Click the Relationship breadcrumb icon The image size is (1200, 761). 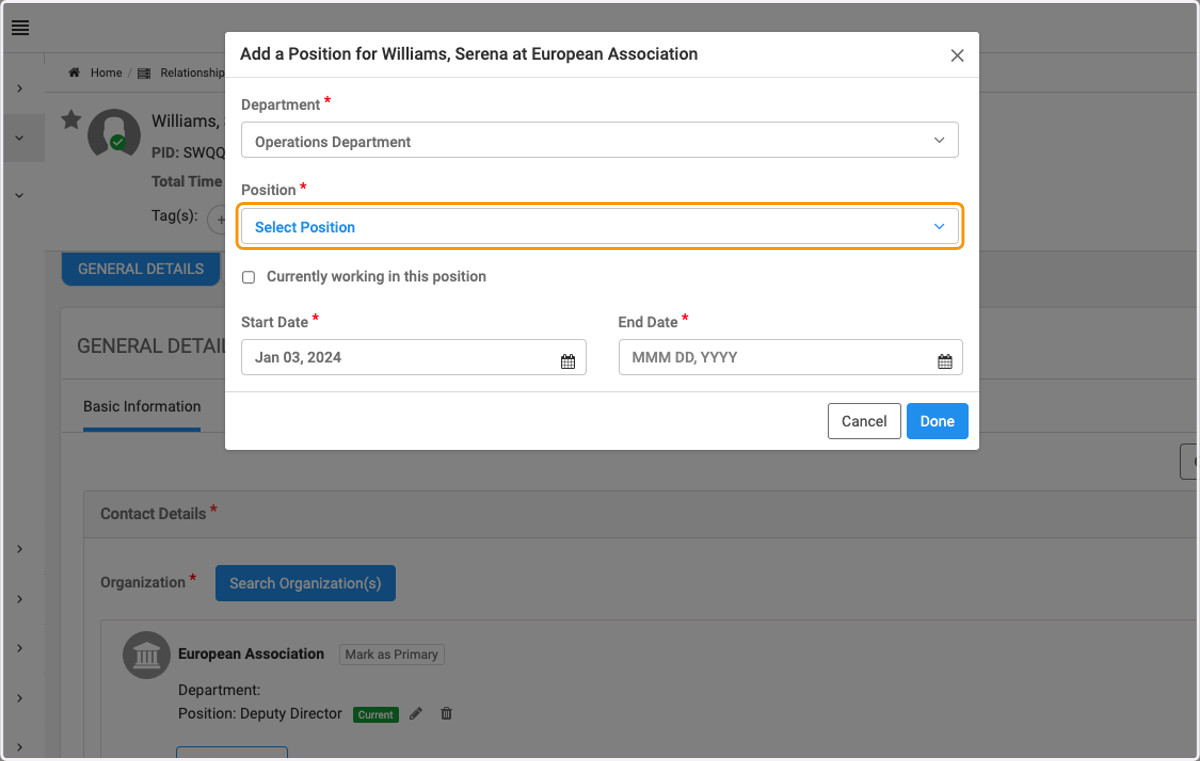pyautogui.click(x=144, y=73)
